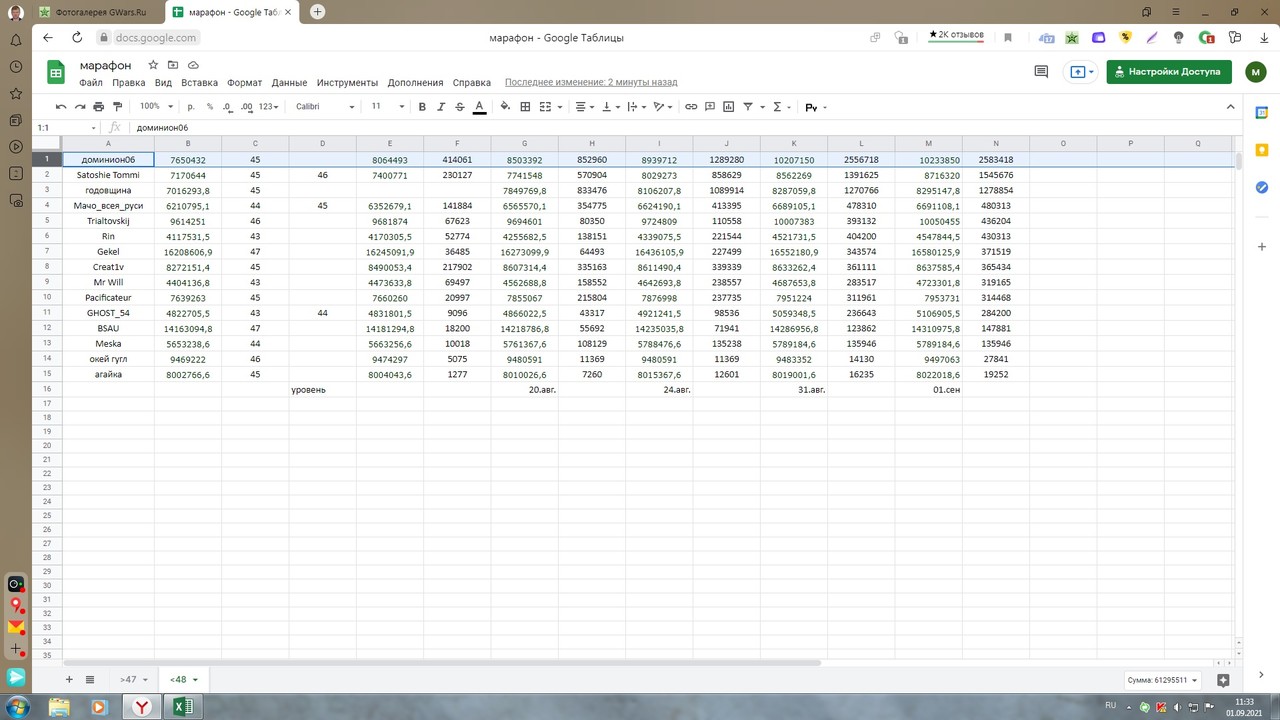Toggle strikethrough formatting
1280x720 pixels.
[x=460, y=106]
